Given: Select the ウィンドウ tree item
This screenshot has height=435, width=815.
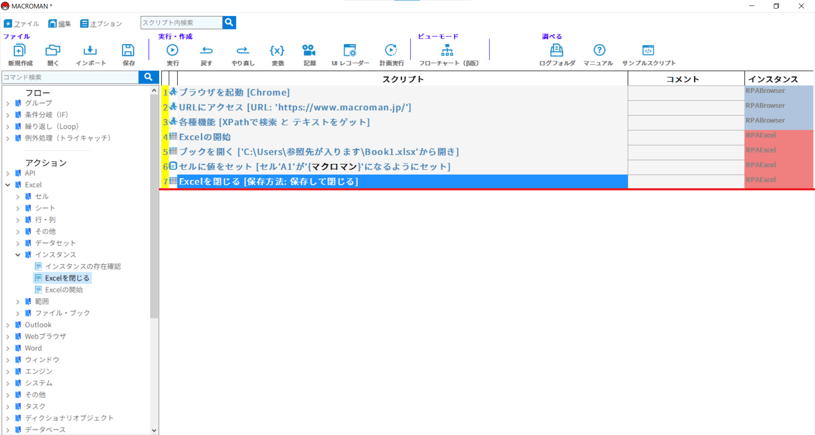Looking at the screenshot, I should pyautogui.click(x=42, y=360).
